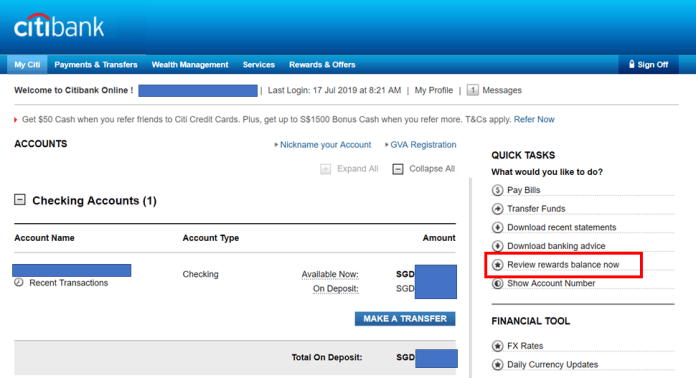696x378 pixels.
Task: Click the Refer Now link
Action: [534, 119]
